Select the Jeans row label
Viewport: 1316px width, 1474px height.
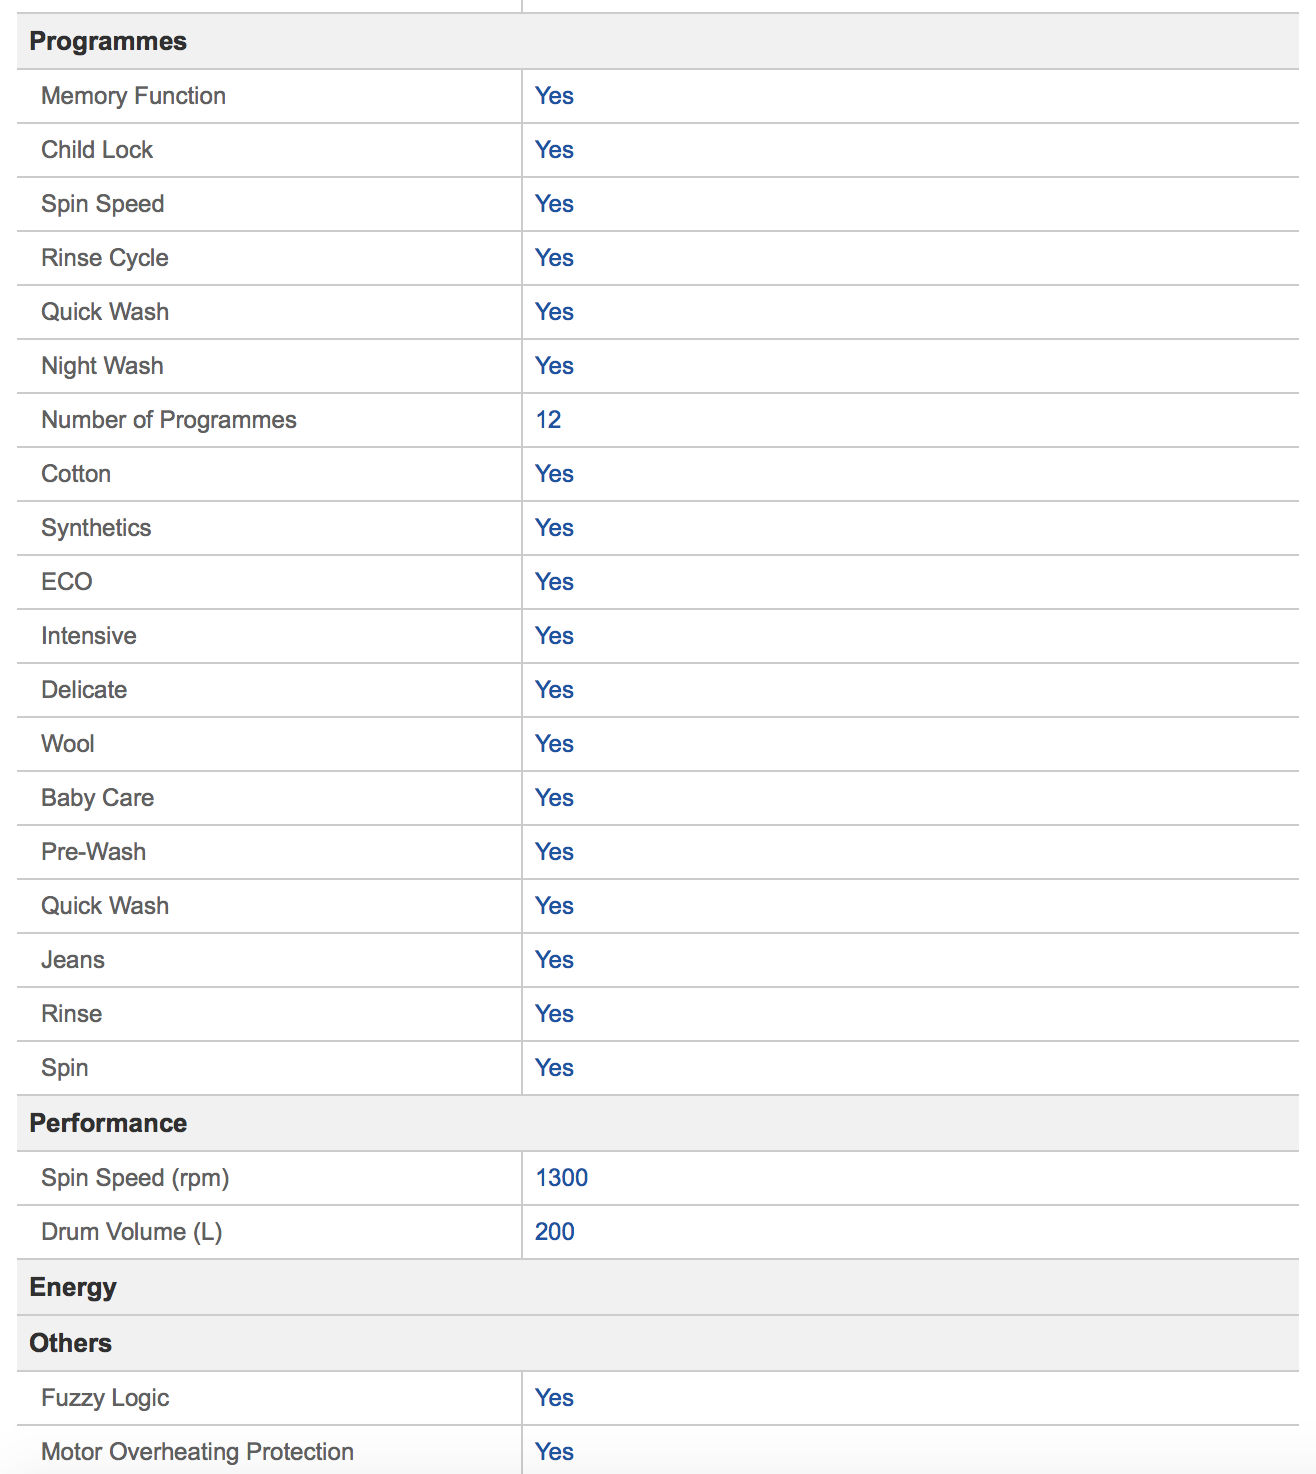click(73, 960)
